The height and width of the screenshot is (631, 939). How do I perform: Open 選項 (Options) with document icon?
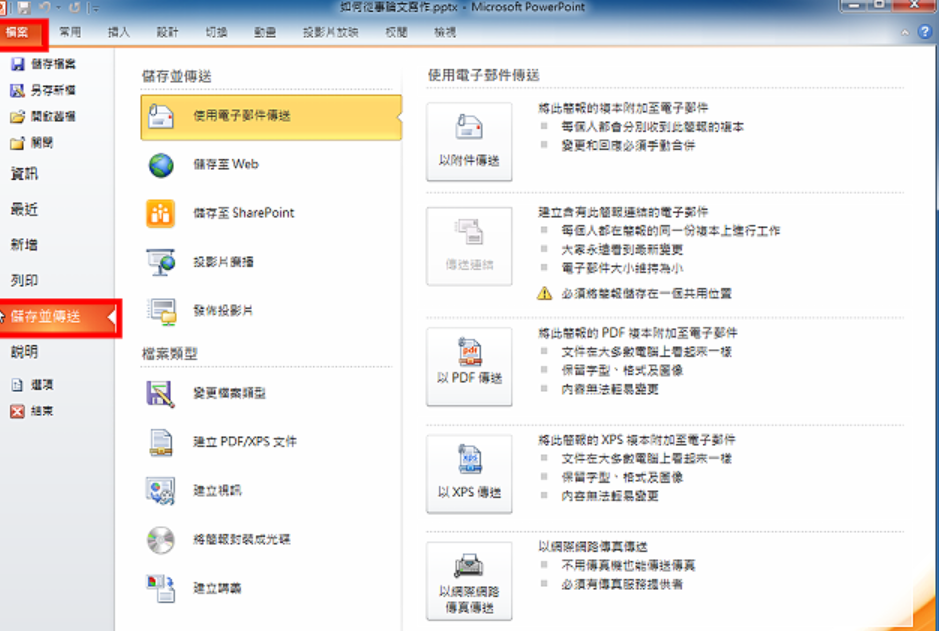[32, 385]
